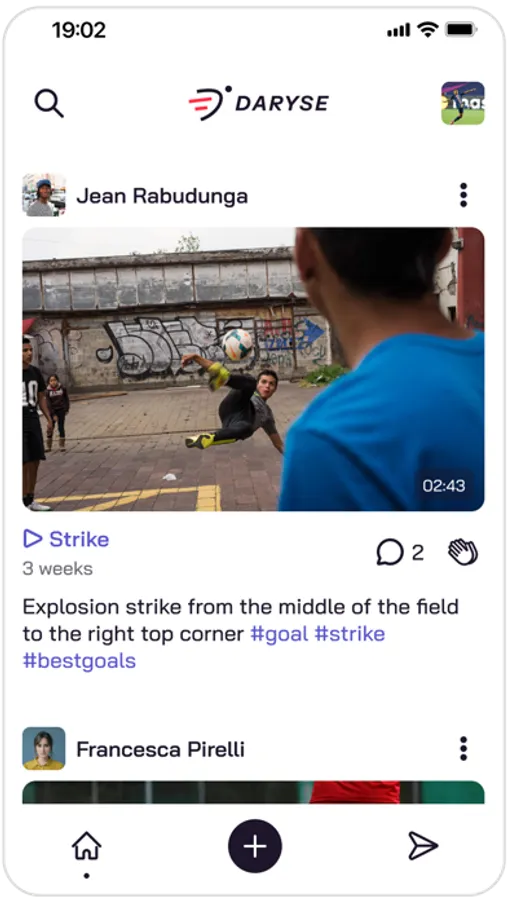Open Francesca Pirelli's avatar picture
Screen dimensions: 507x900
(x=44, y=748)
